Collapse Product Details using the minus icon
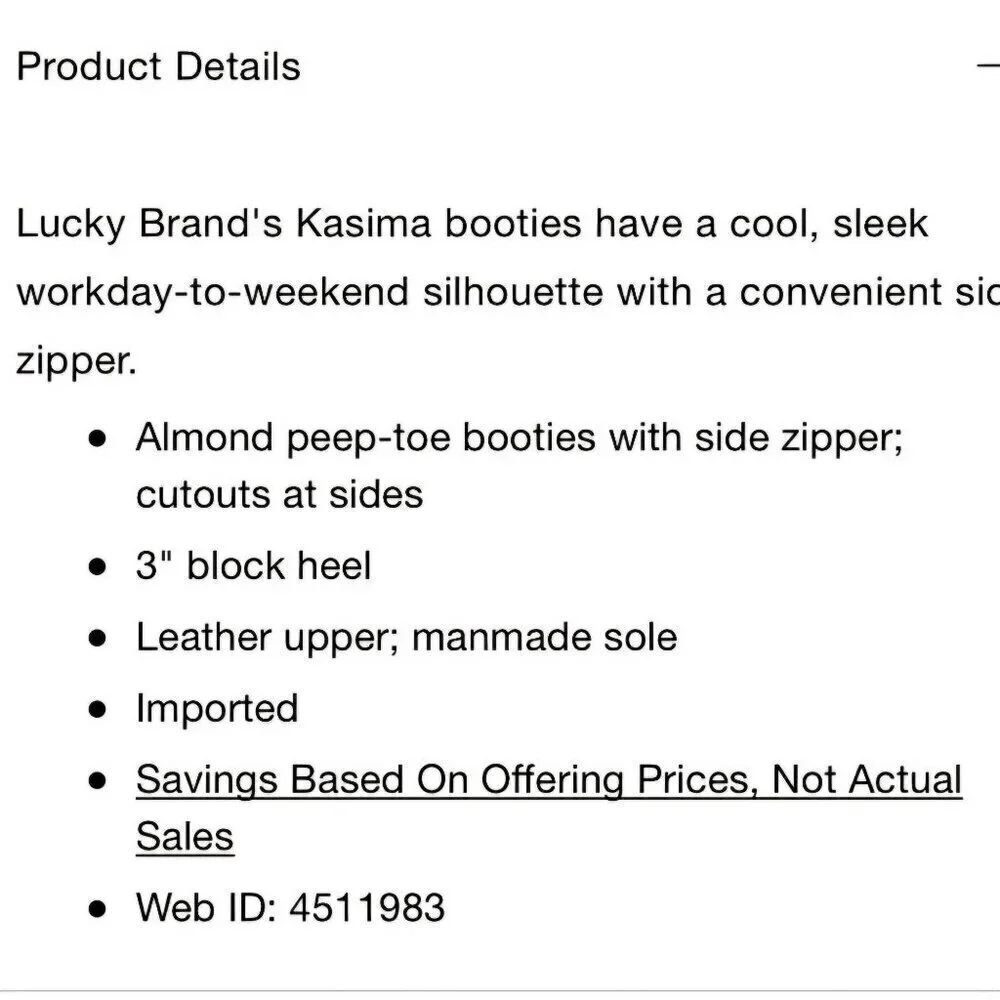The image size is (1000, 1000). [989, 64]
